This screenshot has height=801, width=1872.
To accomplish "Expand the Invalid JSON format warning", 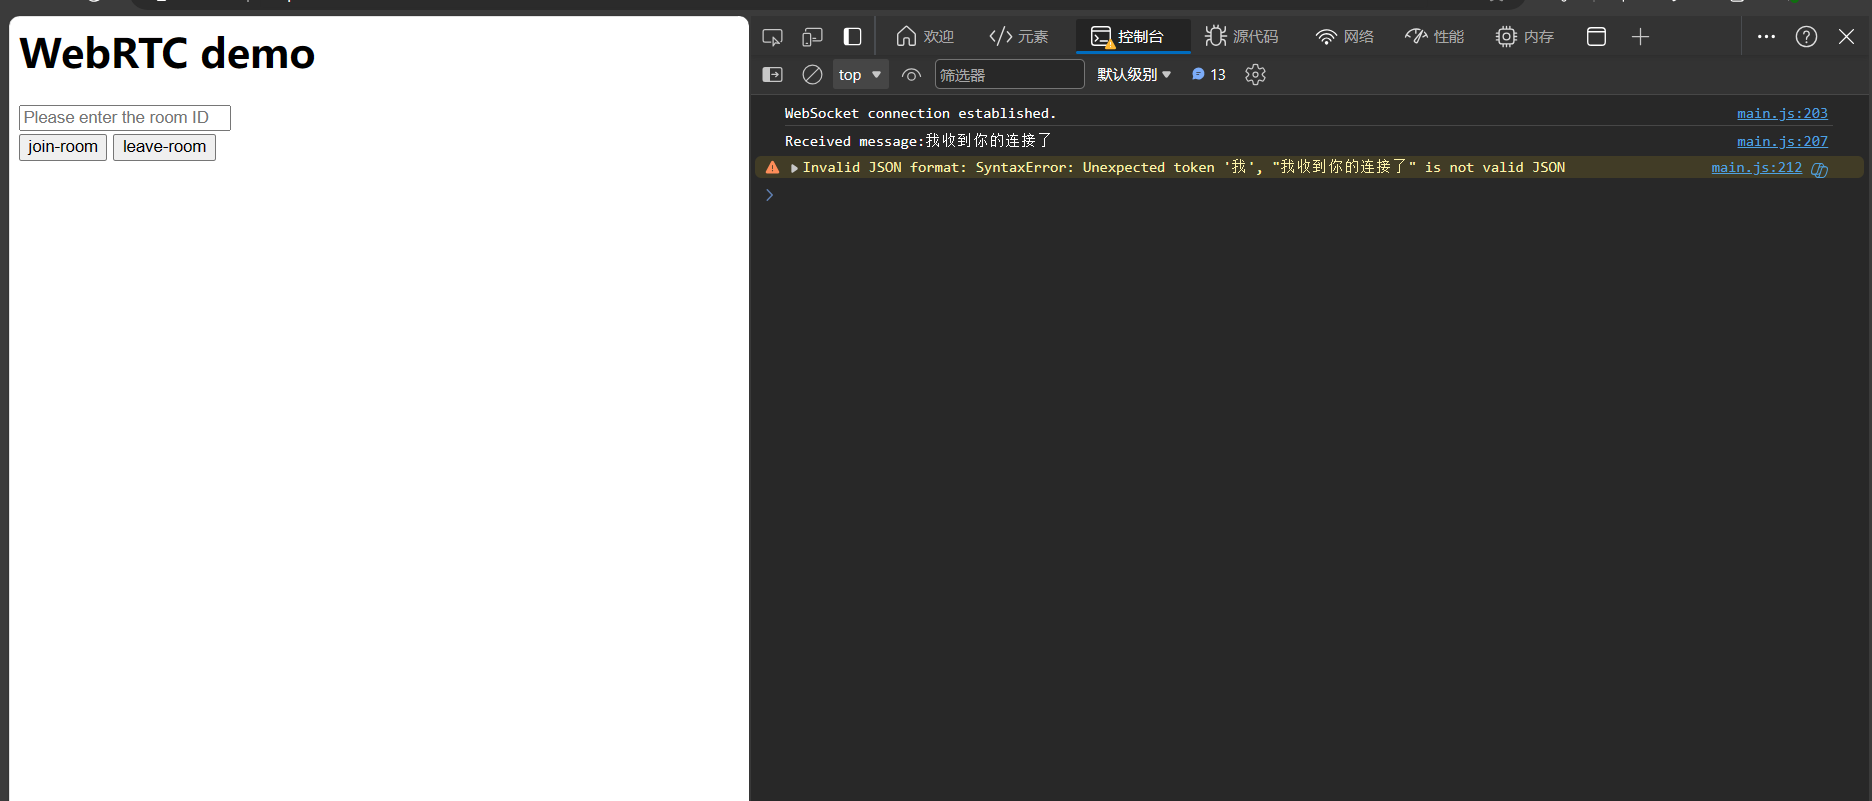I will point(794,168).
